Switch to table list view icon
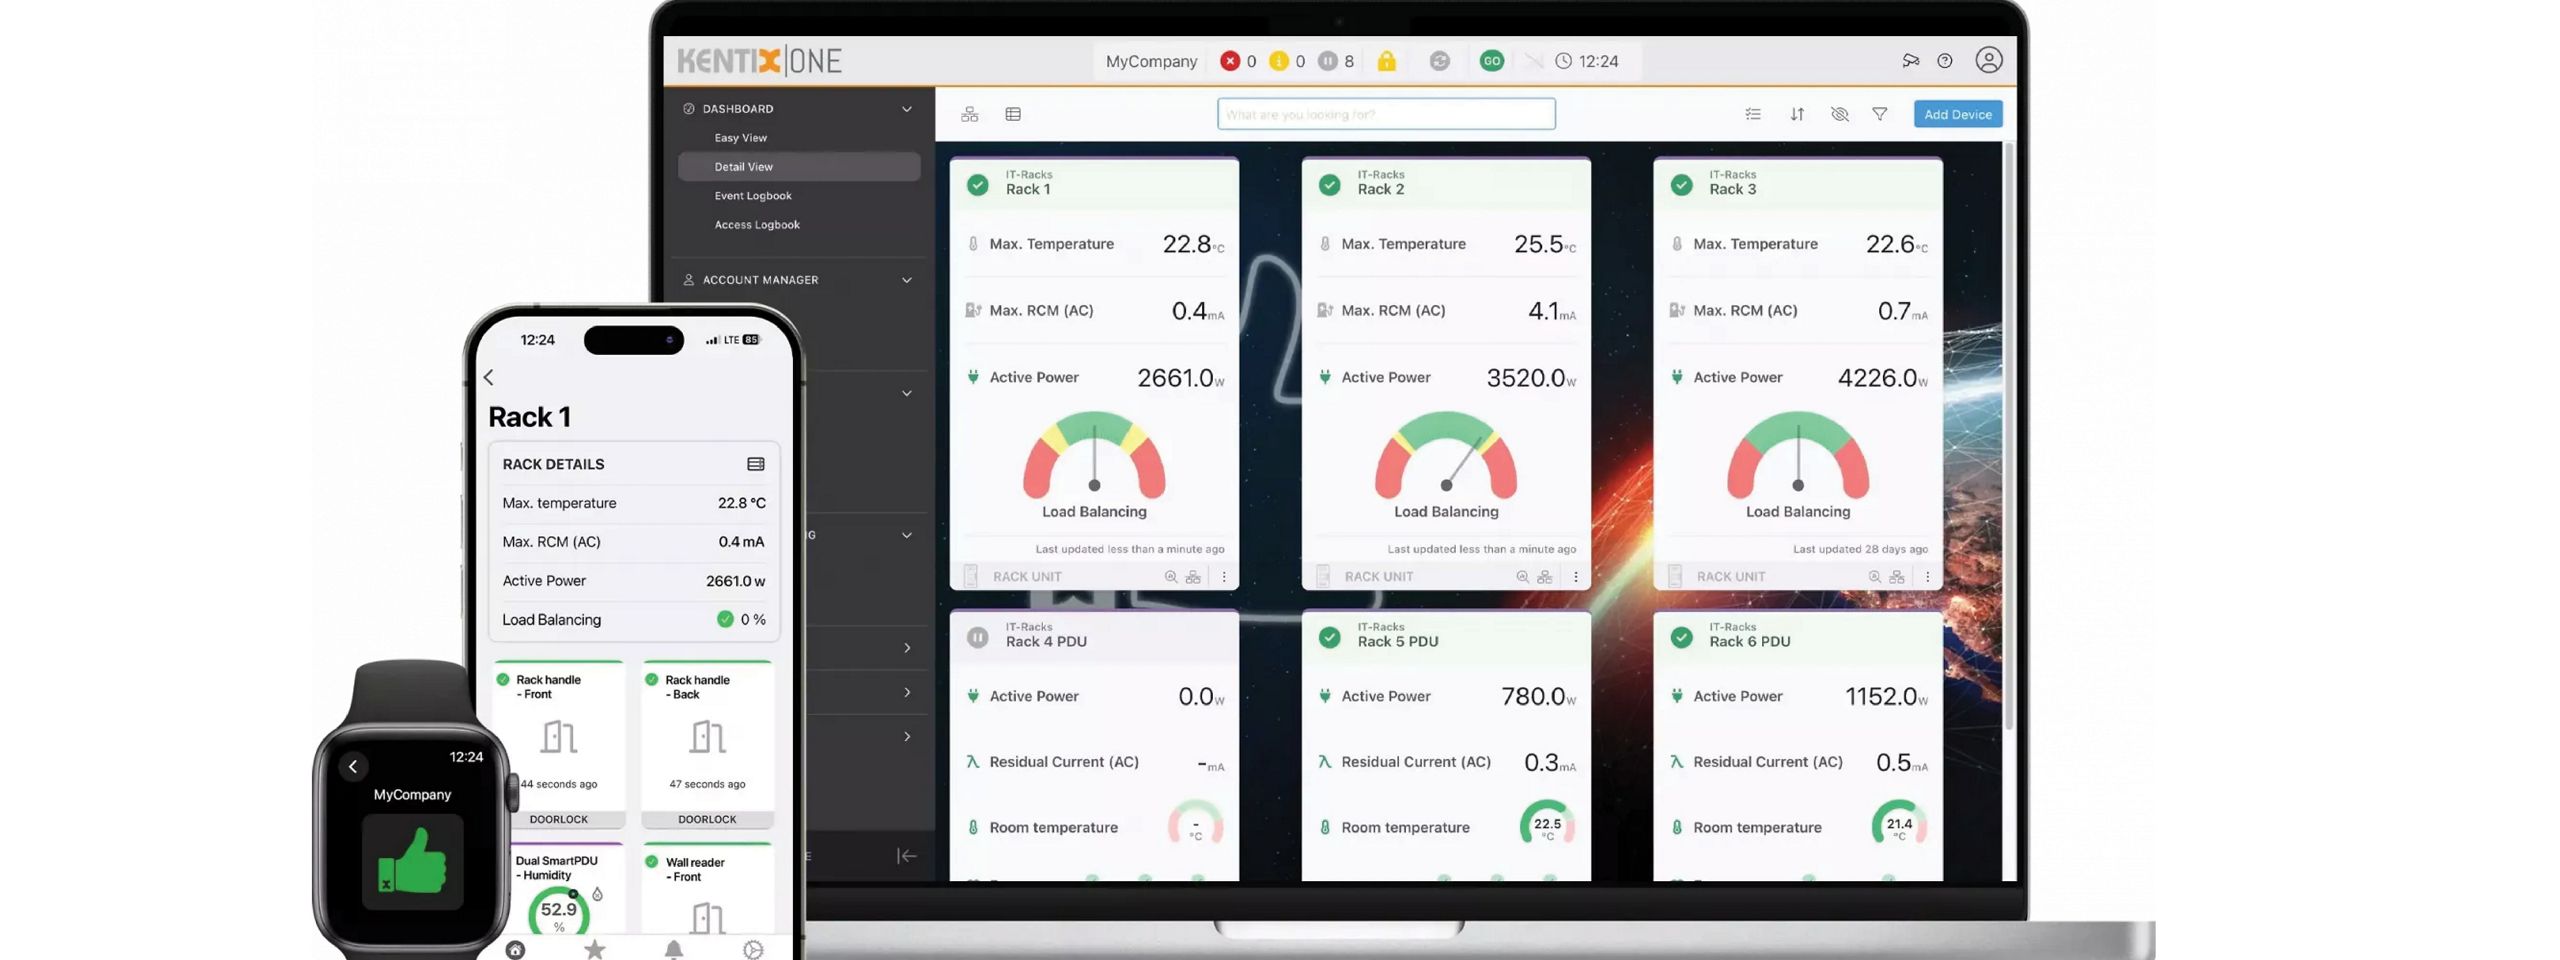The width and height of the screenshot is (2560, 960). 1013,114
